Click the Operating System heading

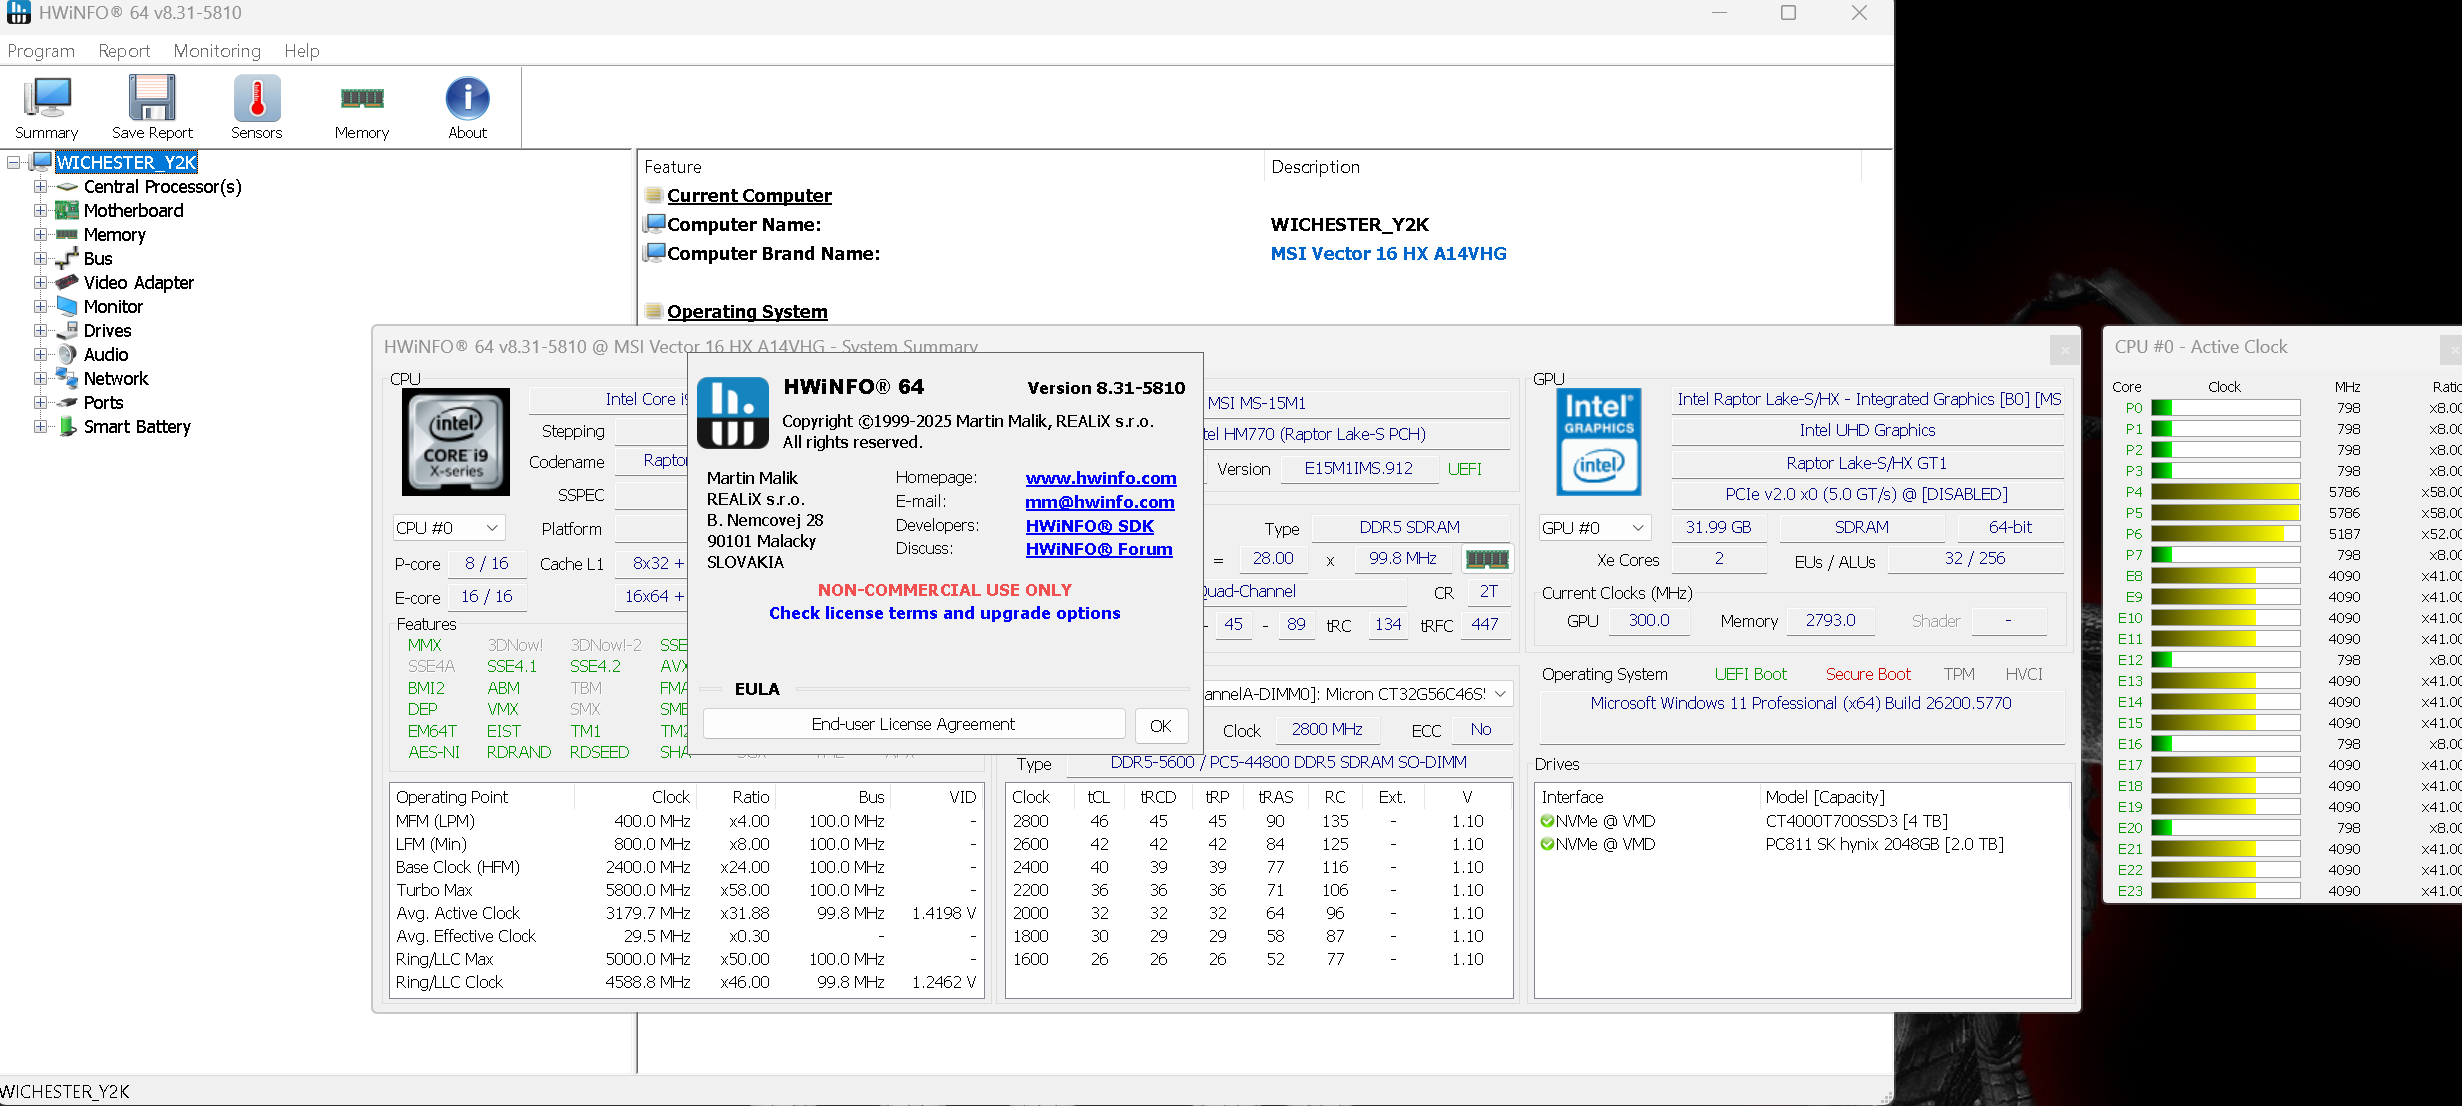[x=747, y=312]
